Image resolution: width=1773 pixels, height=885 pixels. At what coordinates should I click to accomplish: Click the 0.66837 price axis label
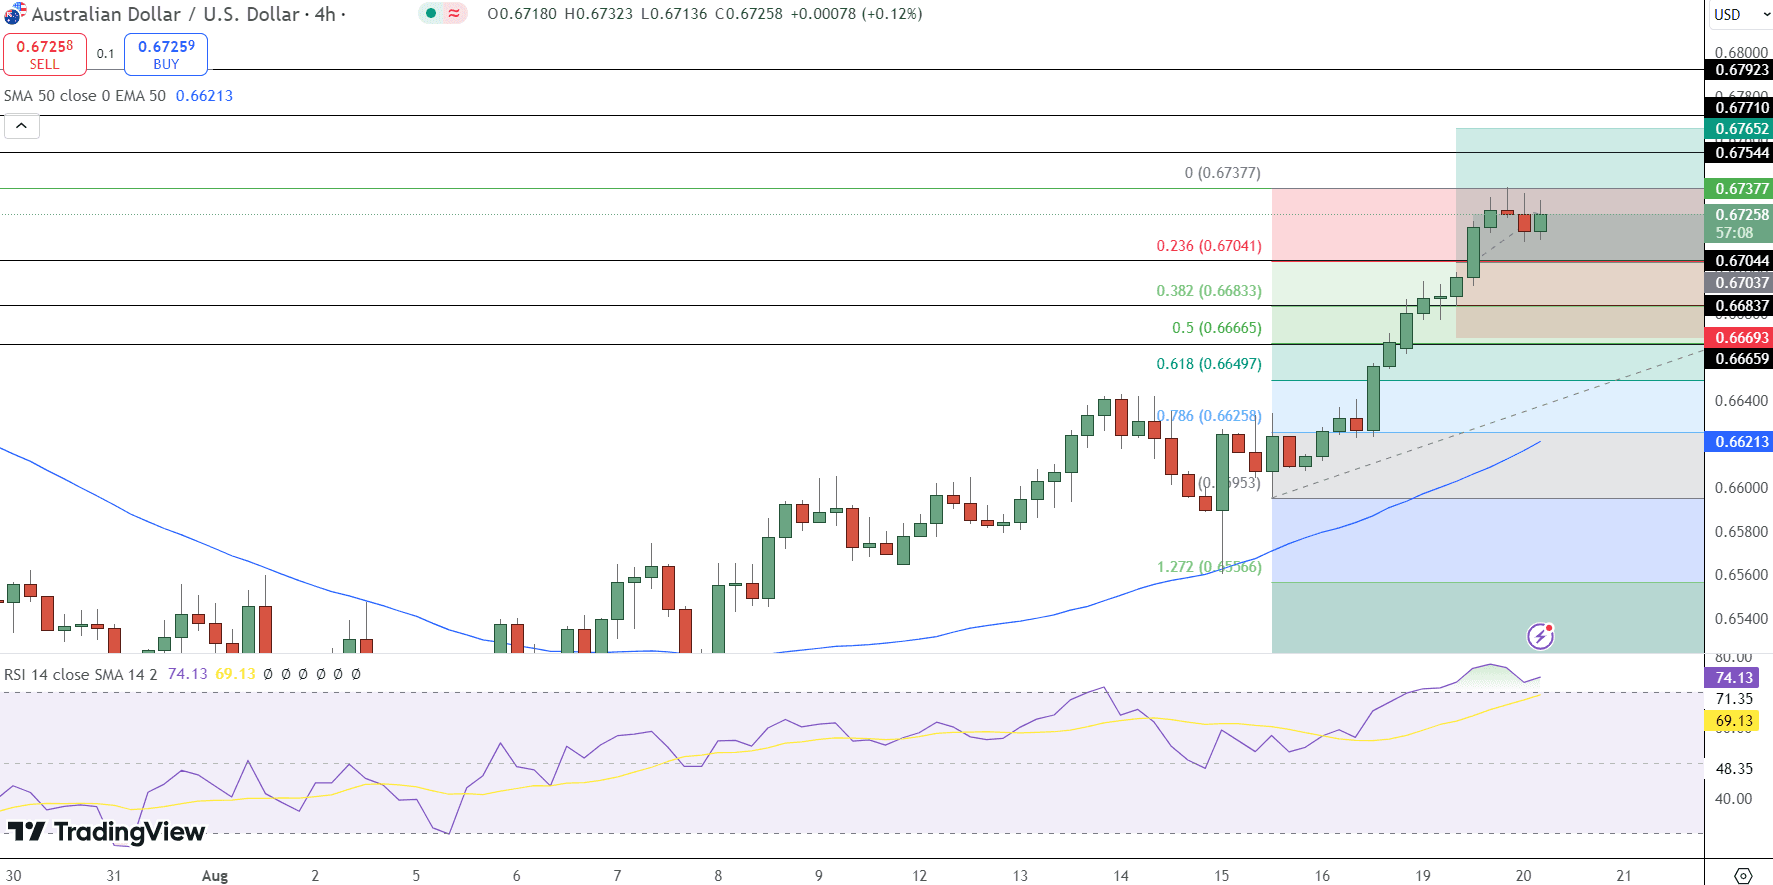click(x=1739, y=306)
